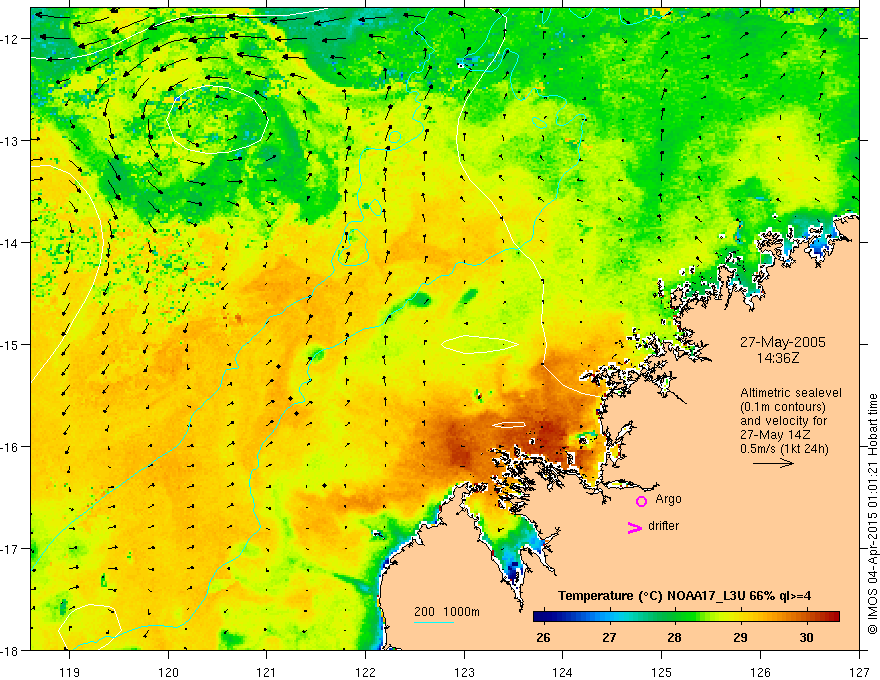Click the longitude axis label 127
The width and height of the screenshot is (880, 680).
pyautogui.click(x=859, y=672)
